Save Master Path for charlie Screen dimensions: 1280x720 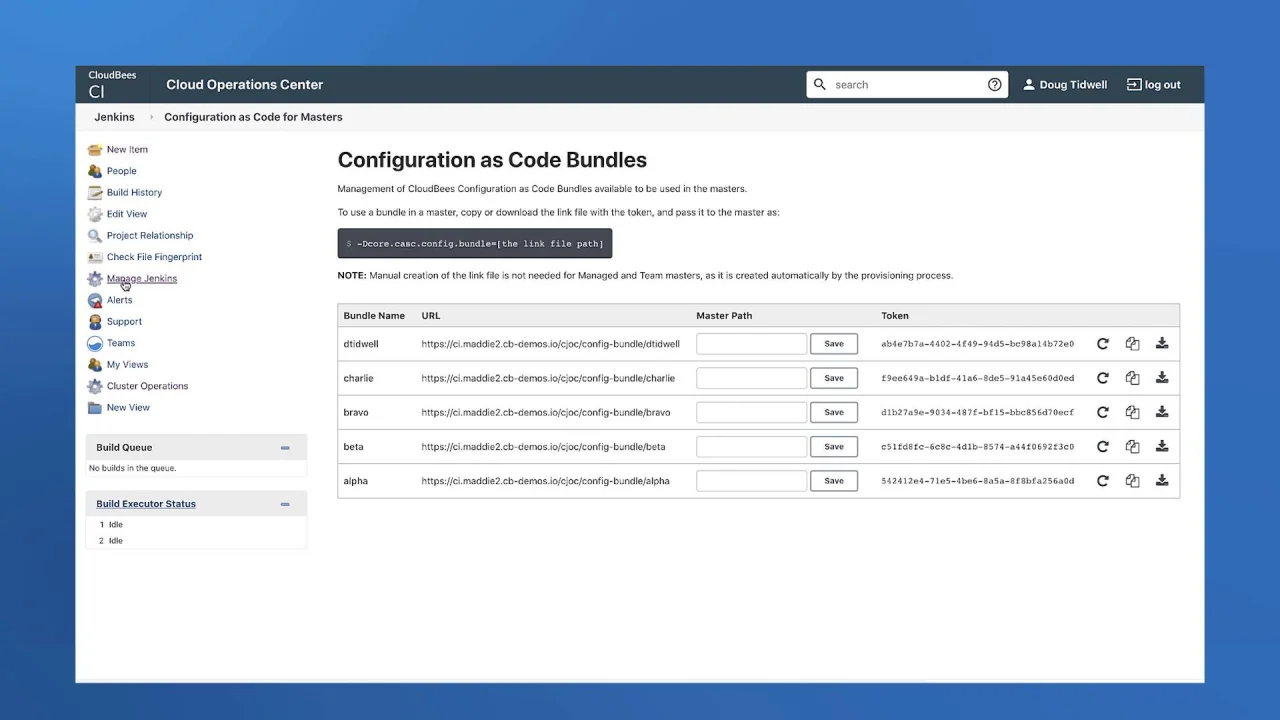point(834,378)
